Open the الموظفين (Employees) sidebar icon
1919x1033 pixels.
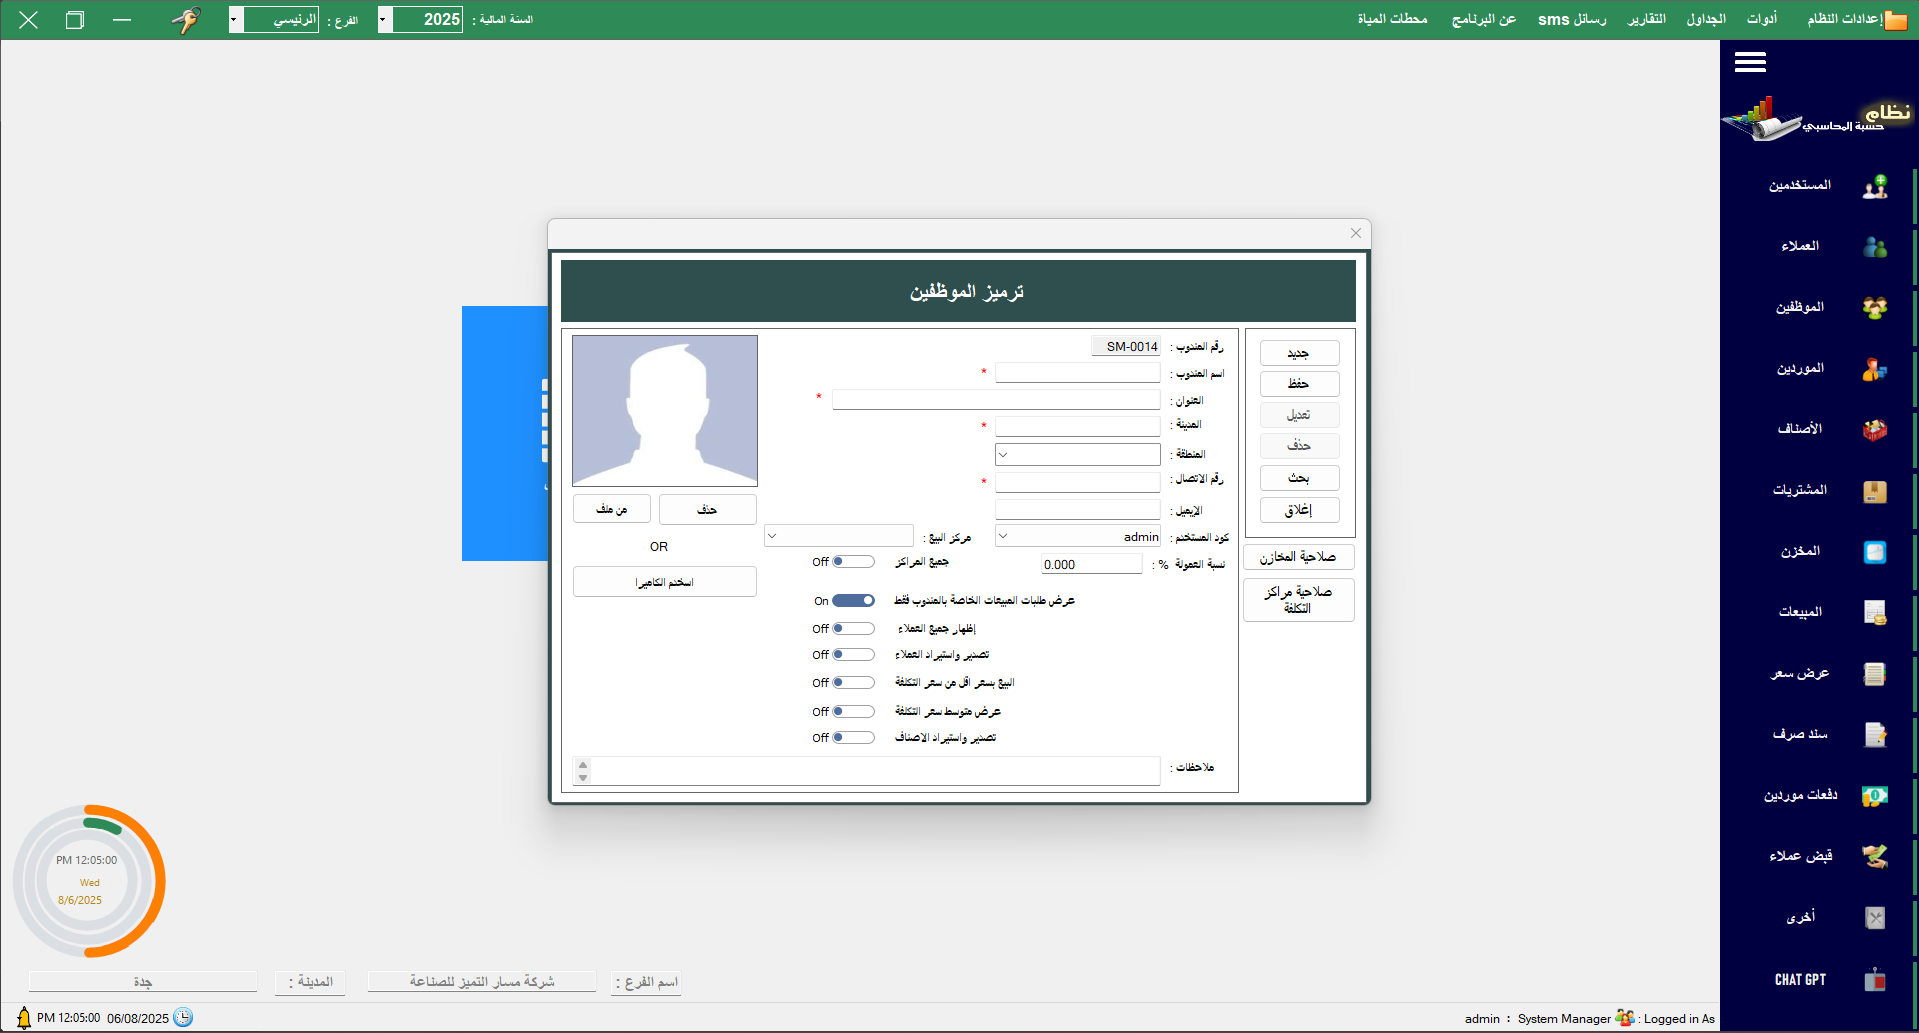click(1874, 308)
